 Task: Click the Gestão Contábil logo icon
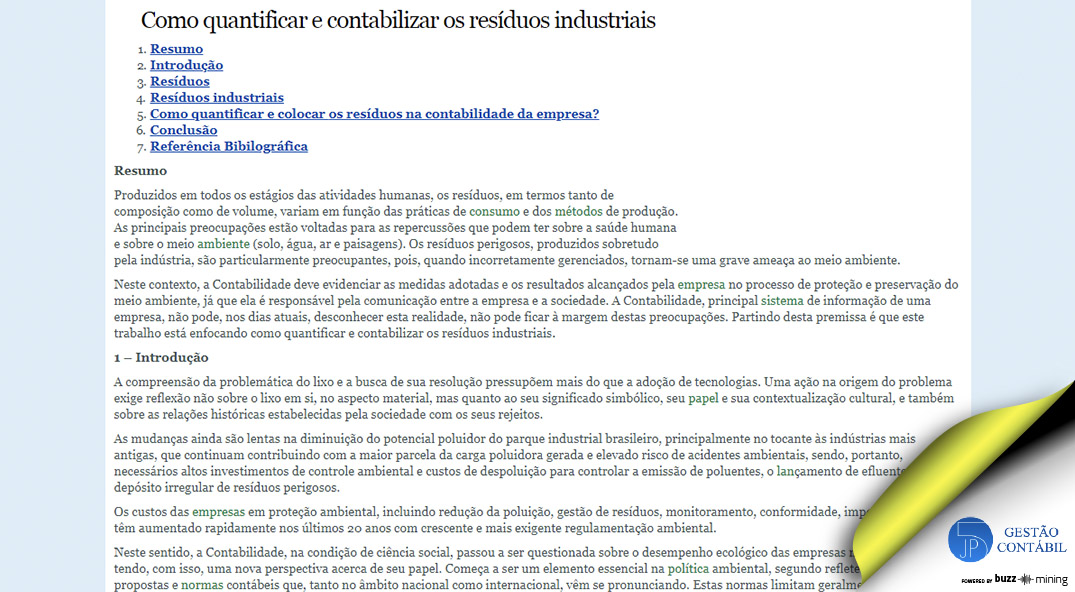(970, 540)
